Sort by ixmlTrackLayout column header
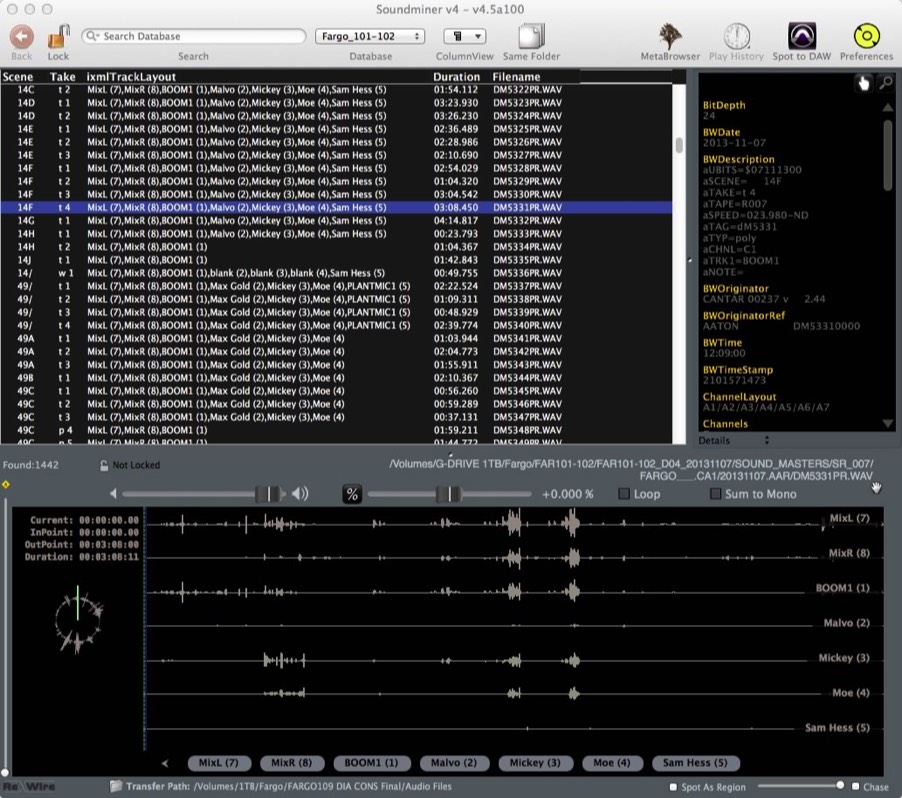902x798 pixels. pos(131,77)
